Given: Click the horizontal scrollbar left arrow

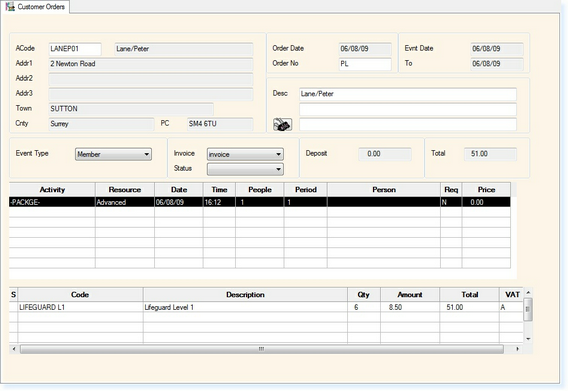Looking at the screenshot, I should (14, 349).
